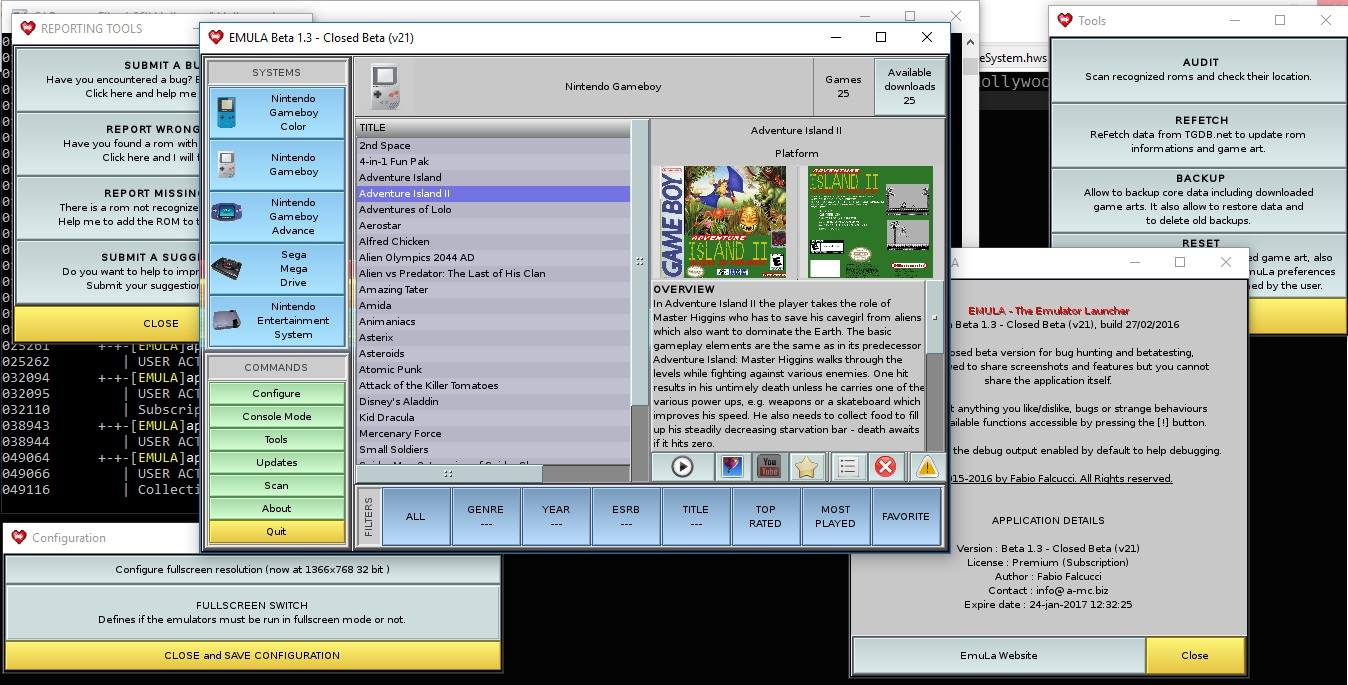Switch to Console Mode
1348x685 pixels.
coord(277,416)
